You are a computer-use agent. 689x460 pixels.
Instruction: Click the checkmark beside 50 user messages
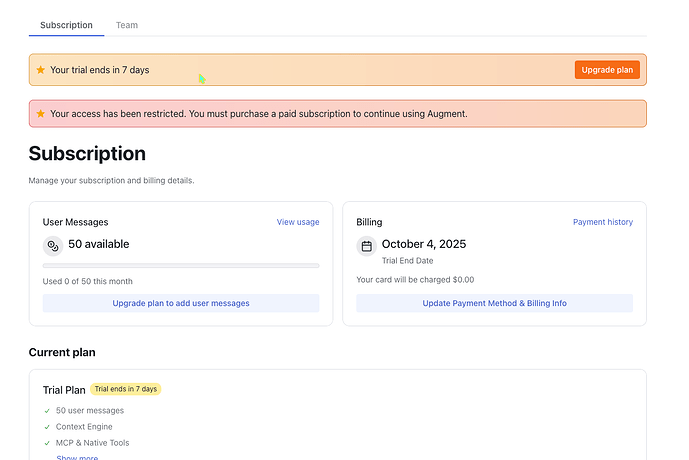pyautogui.click(x=47, y=411)
